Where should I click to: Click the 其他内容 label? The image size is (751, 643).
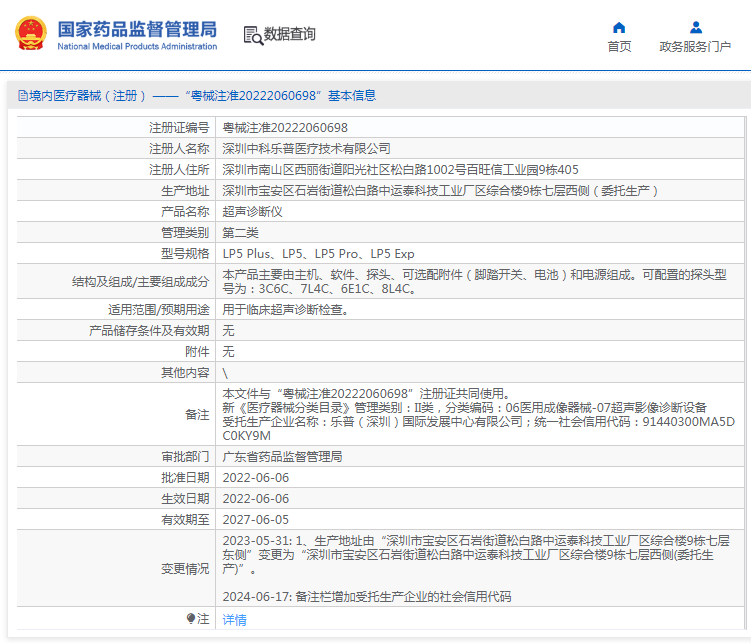pos(185,373)
